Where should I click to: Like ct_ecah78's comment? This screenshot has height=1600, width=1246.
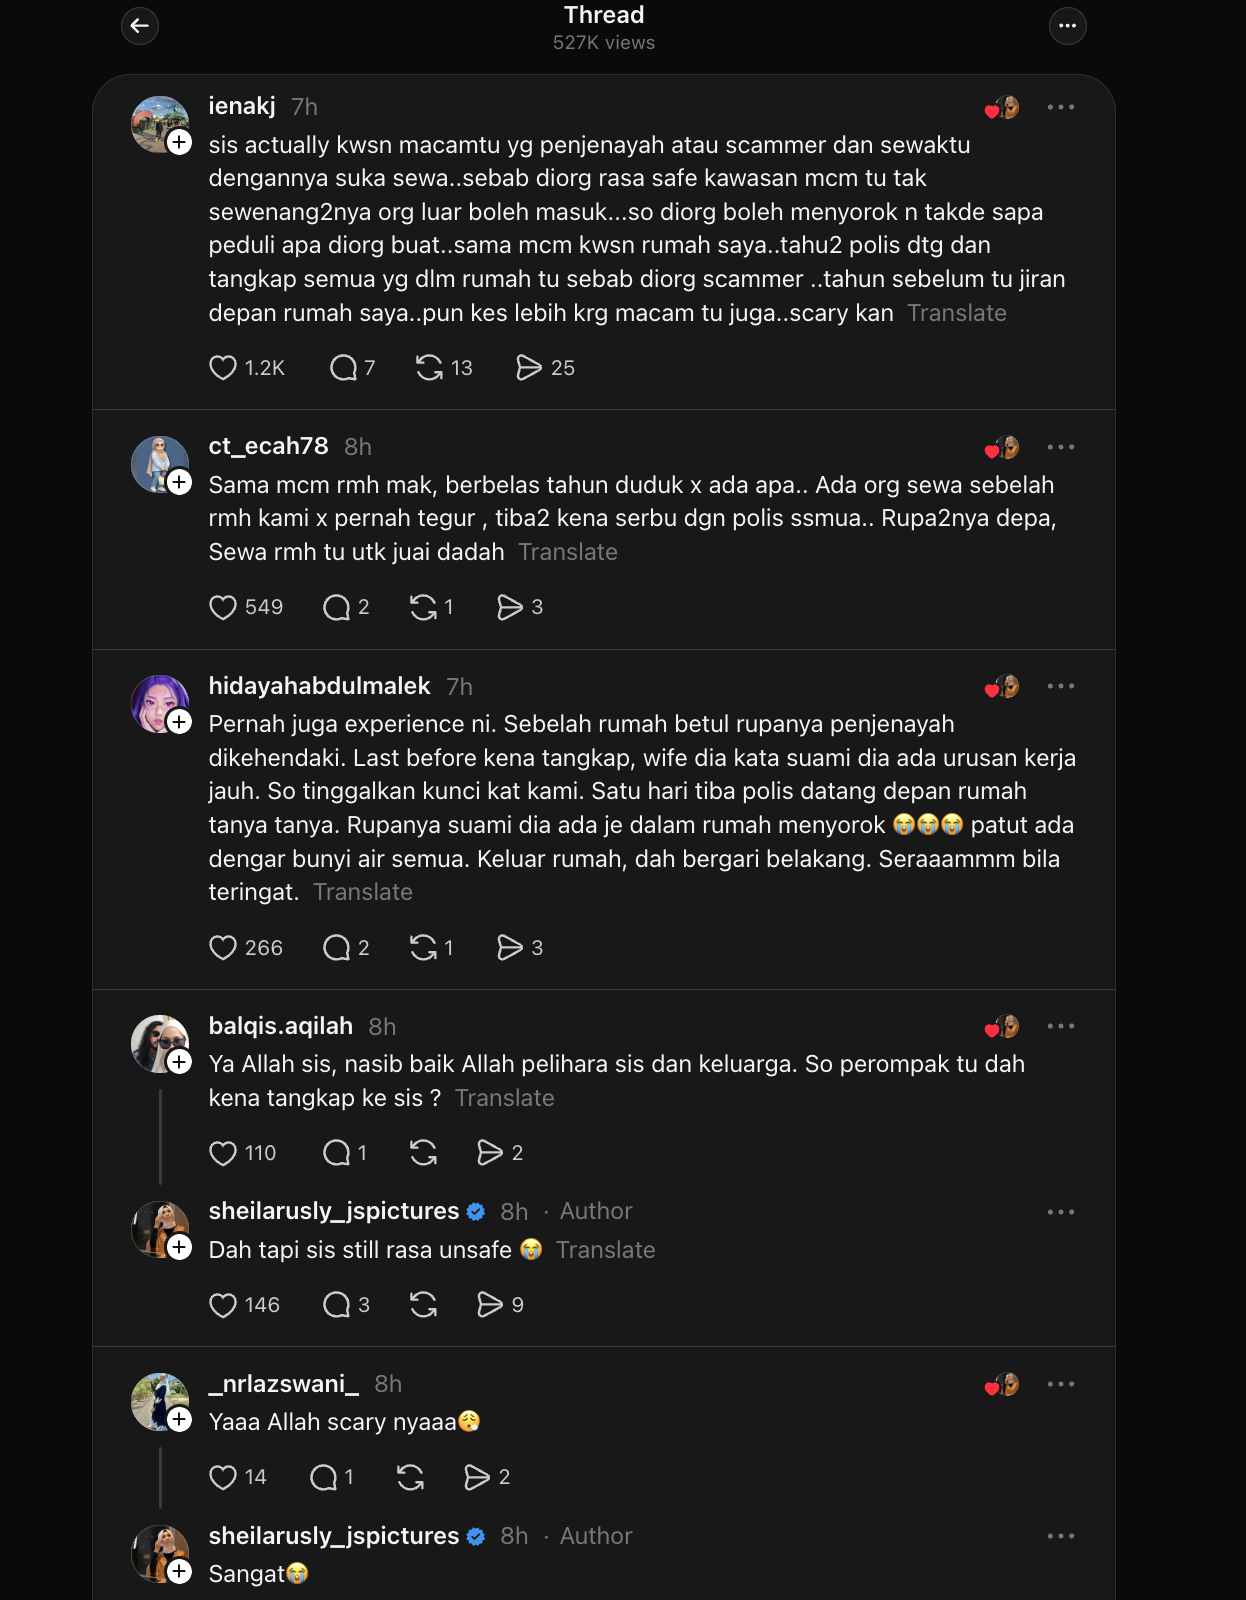click(223, 607)
